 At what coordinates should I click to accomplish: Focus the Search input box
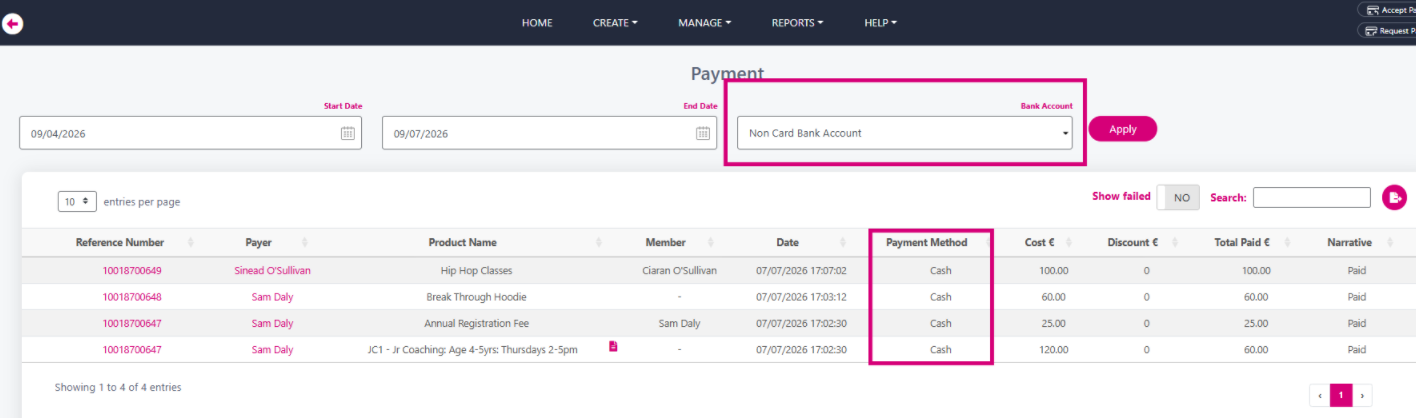(1311, 198)
